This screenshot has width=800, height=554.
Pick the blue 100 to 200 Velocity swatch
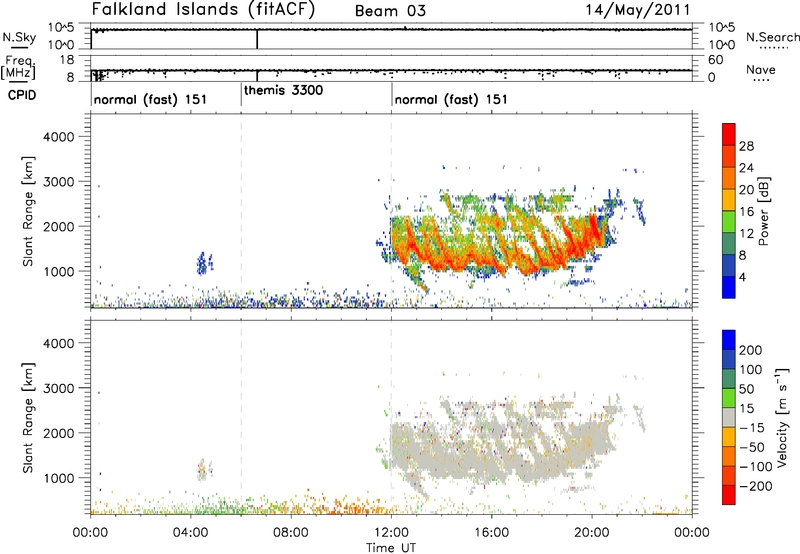point(729,359)
